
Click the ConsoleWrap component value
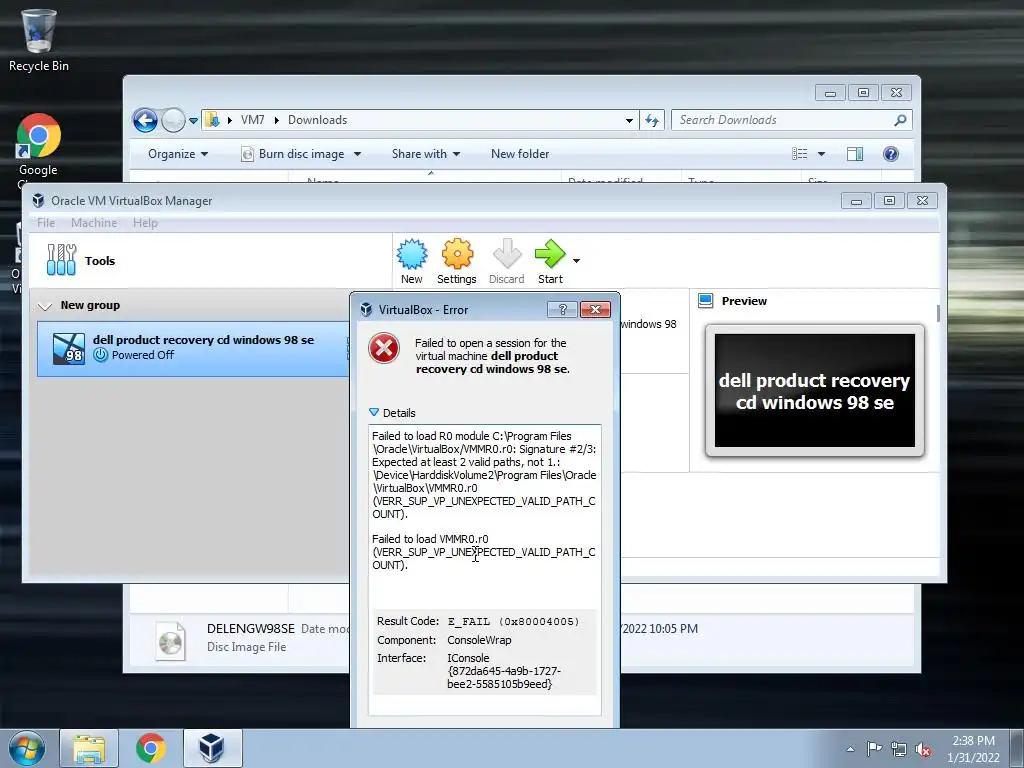pos(479,640)
